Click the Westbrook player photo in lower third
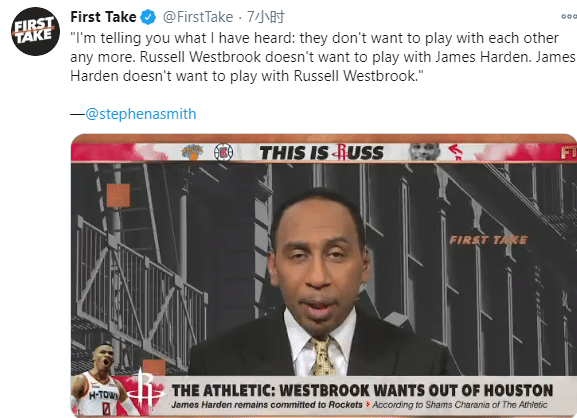The height and width of the screenshot is (418, 577). point(98,380)
